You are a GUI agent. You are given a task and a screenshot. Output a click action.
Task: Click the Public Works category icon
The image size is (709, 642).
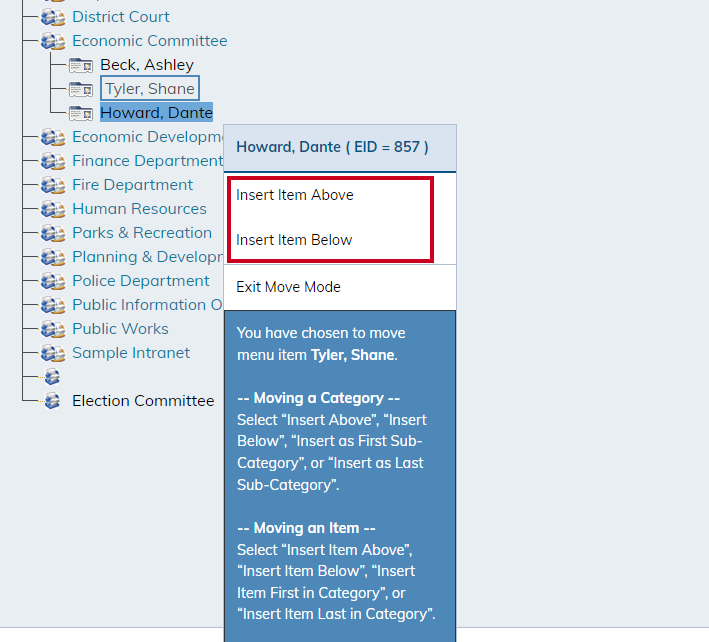(53, 329)
